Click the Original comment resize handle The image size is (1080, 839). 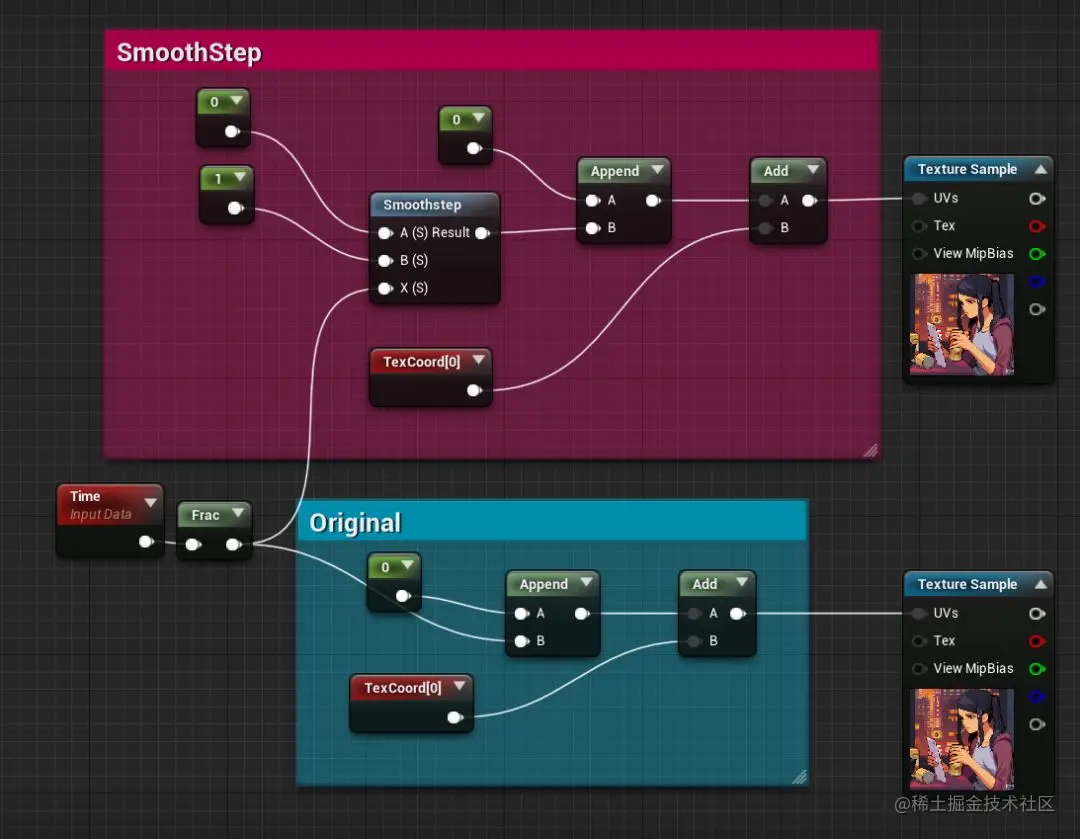(799, 776)
